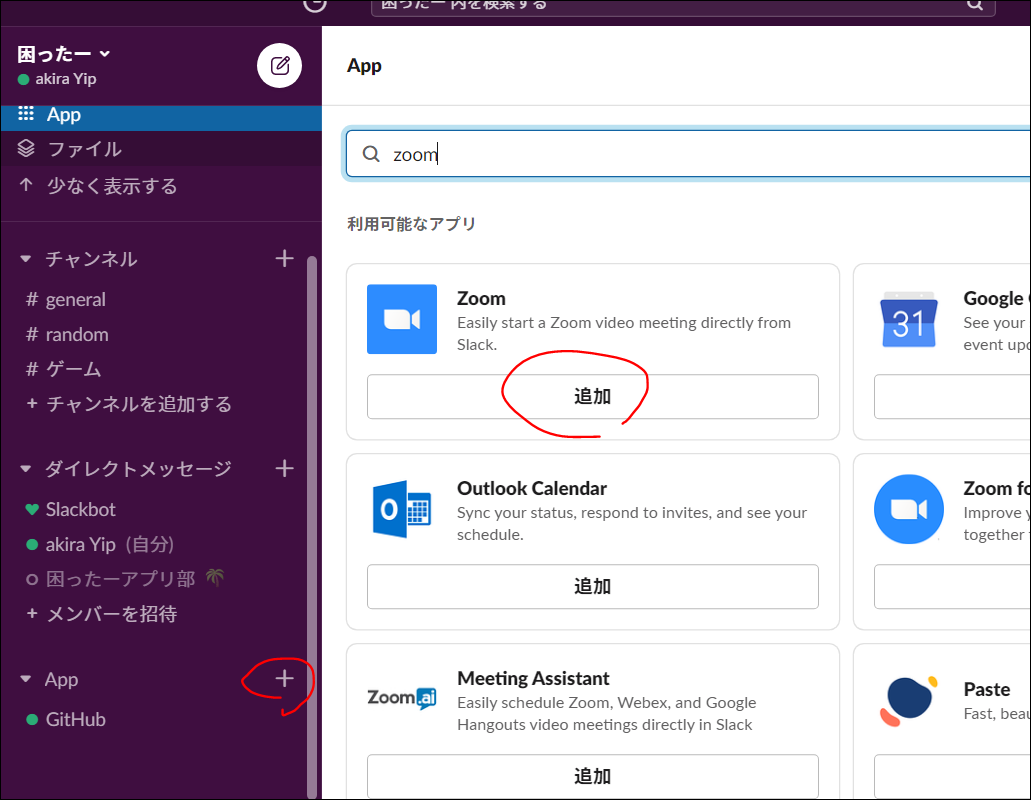Collapse the チャンネル section
This screenshot has width=1031, height=800.
[x=26, y=259]
